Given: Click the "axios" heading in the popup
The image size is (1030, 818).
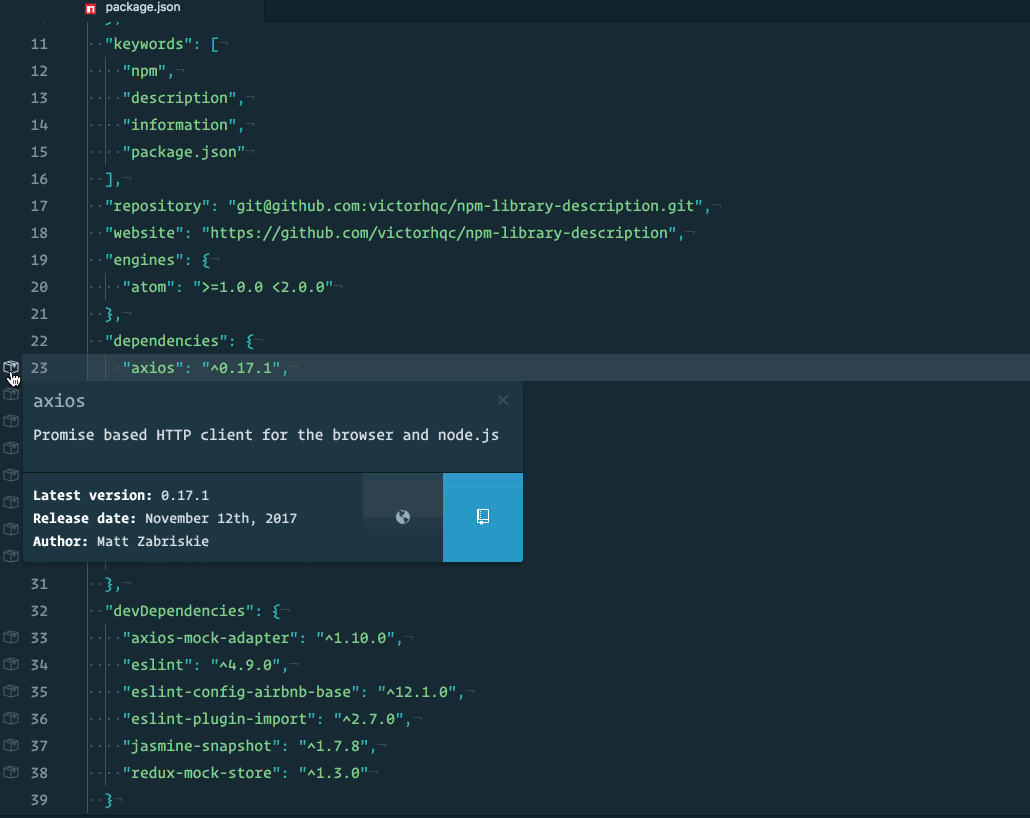Looking at the screenshot, I should click(x=59, y=401).
